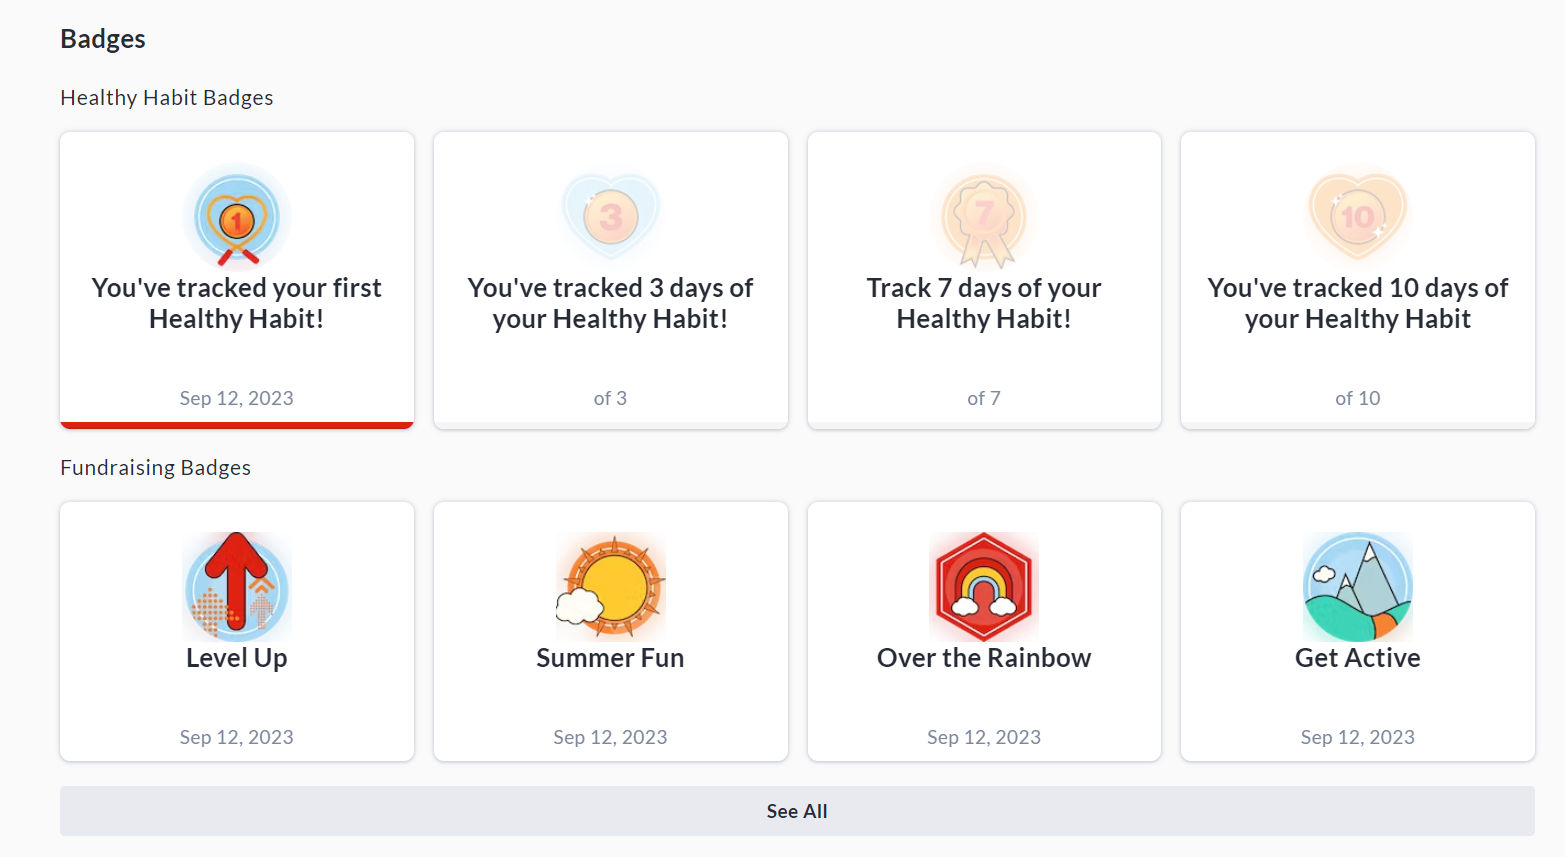Click the Summer Fun sun badge icon

[x=610, y=587]
